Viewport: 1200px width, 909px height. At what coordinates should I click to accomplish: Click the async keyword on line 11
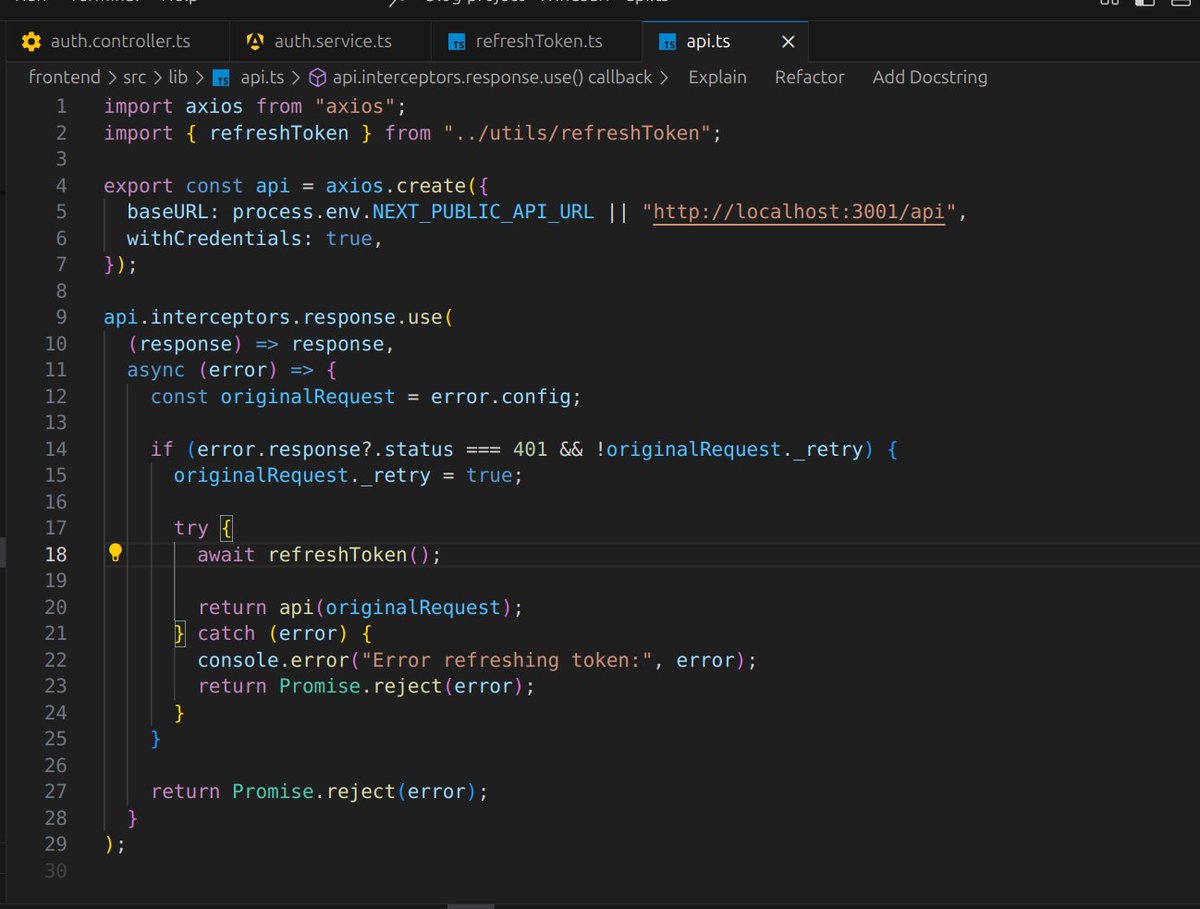[x=156, y=370]
